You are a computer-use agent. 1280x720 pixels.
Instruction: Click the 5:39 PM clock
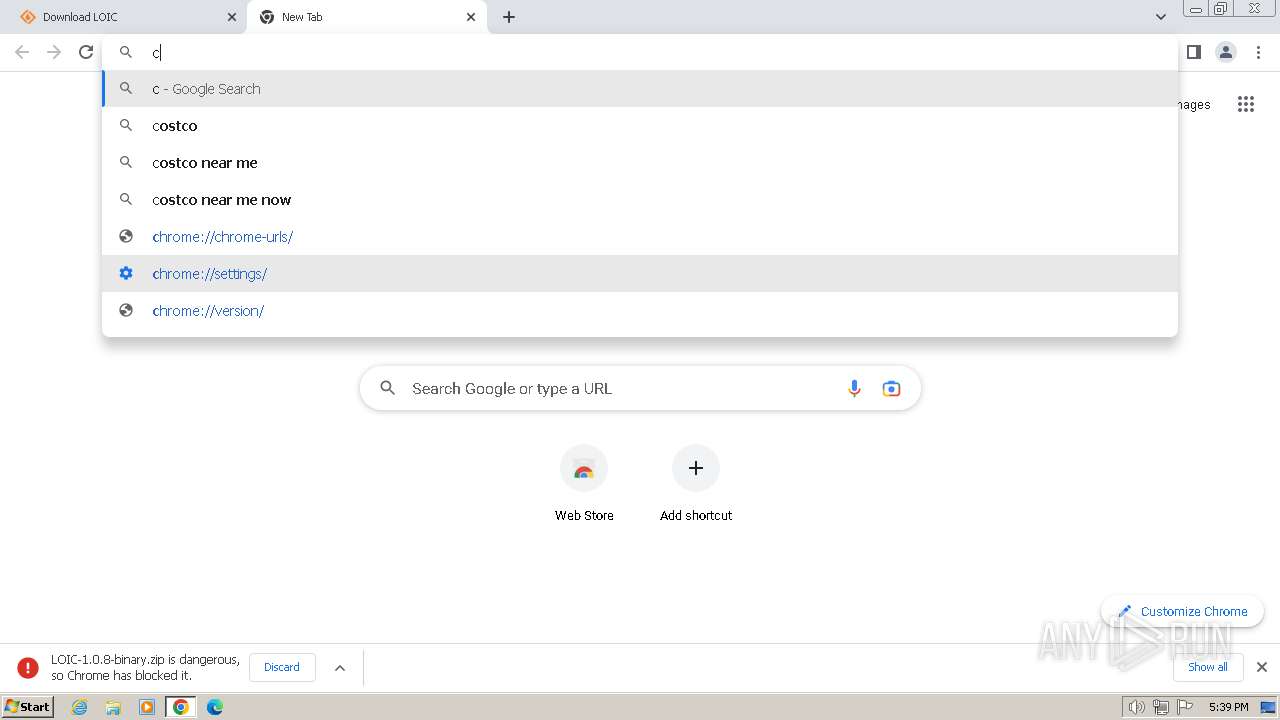point(1228,707)
